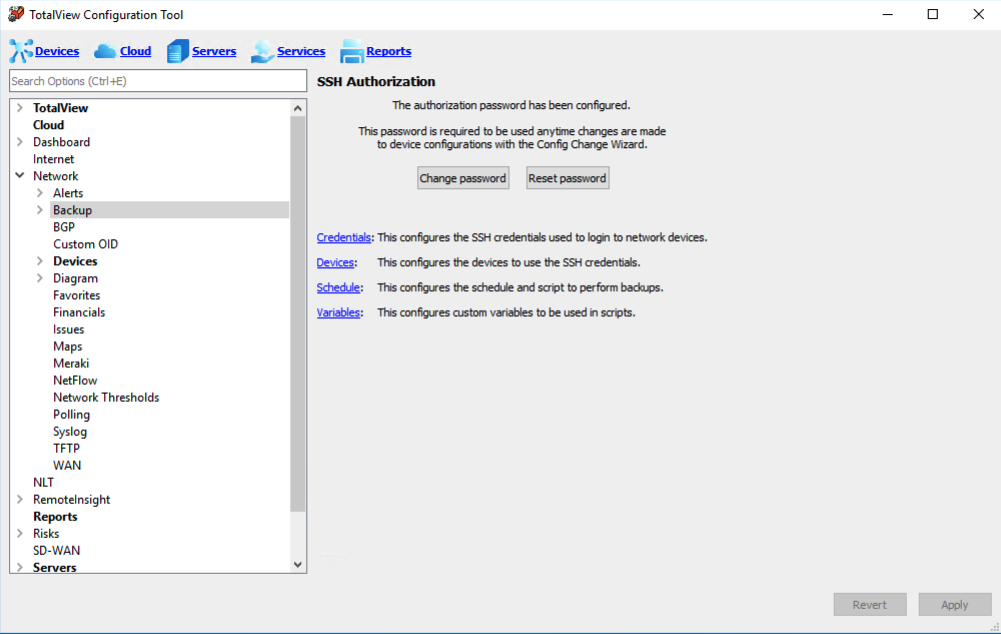Open the Devices toolbar link

point(57,51)
